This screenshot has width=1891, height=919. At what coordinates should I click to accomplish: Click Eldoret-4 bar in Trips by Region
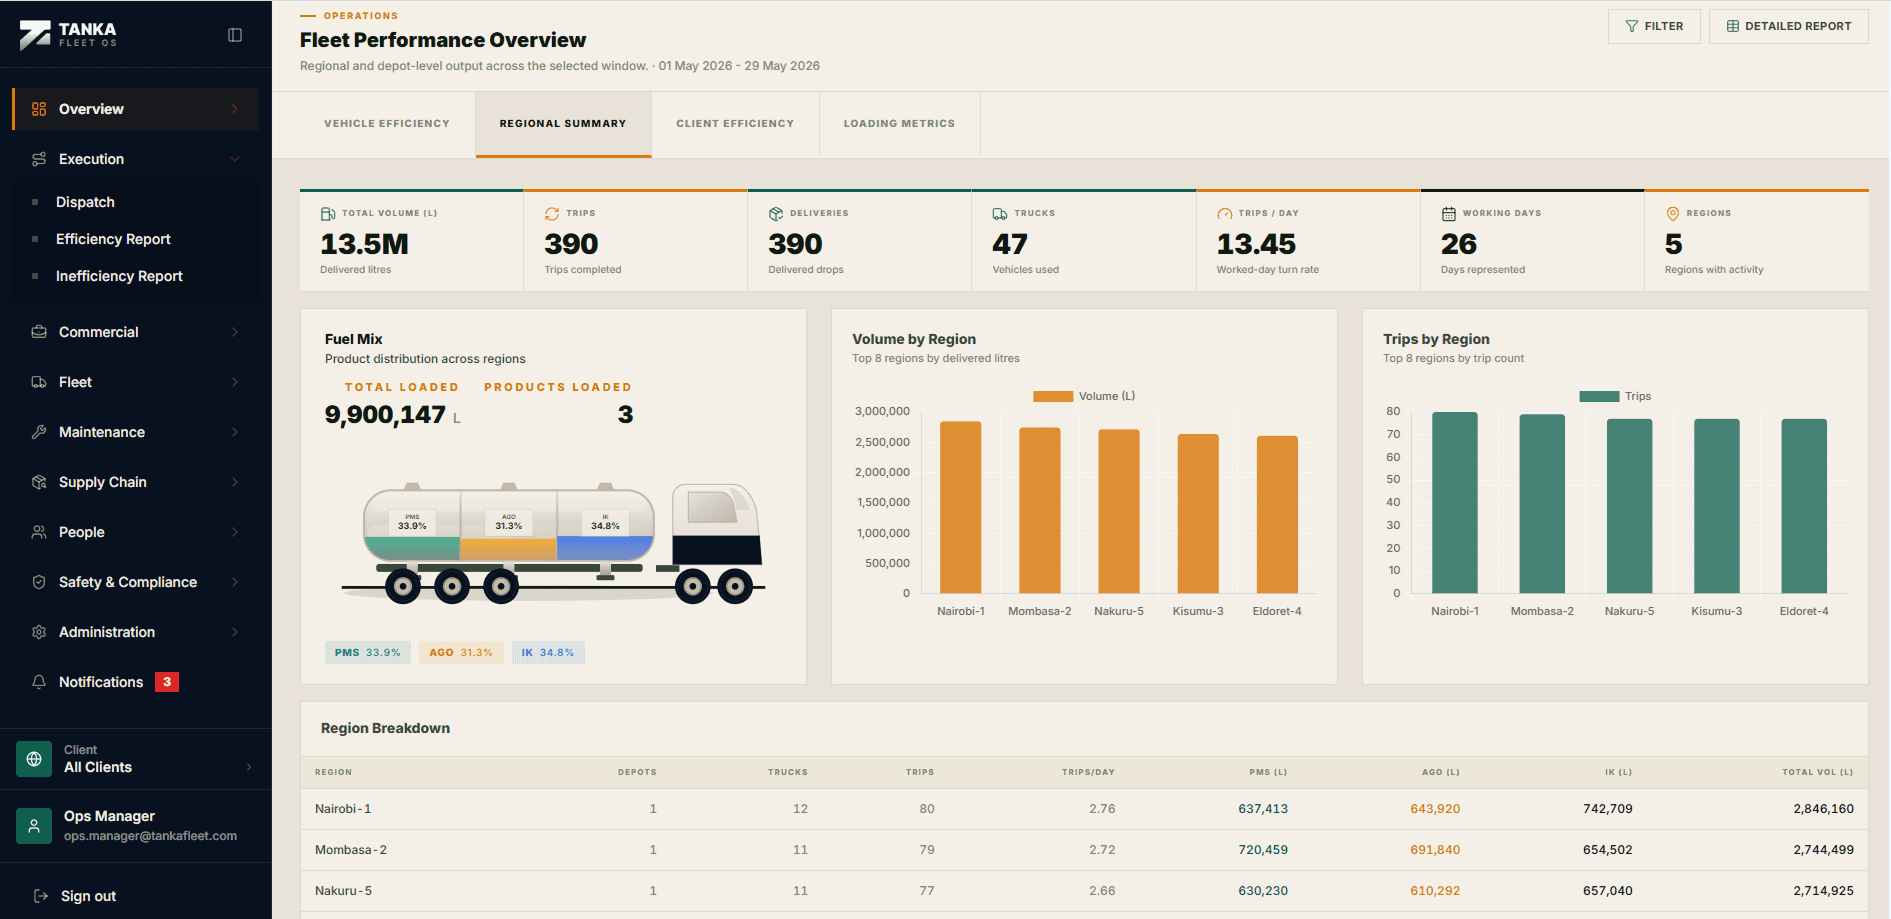[1804, 506]
